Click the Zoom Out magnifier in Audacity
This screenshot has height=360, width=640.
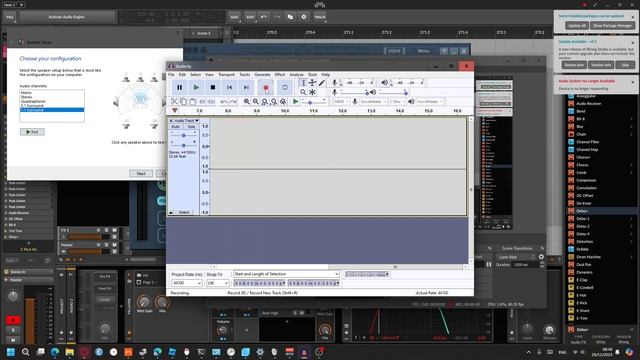pos(256,102)
